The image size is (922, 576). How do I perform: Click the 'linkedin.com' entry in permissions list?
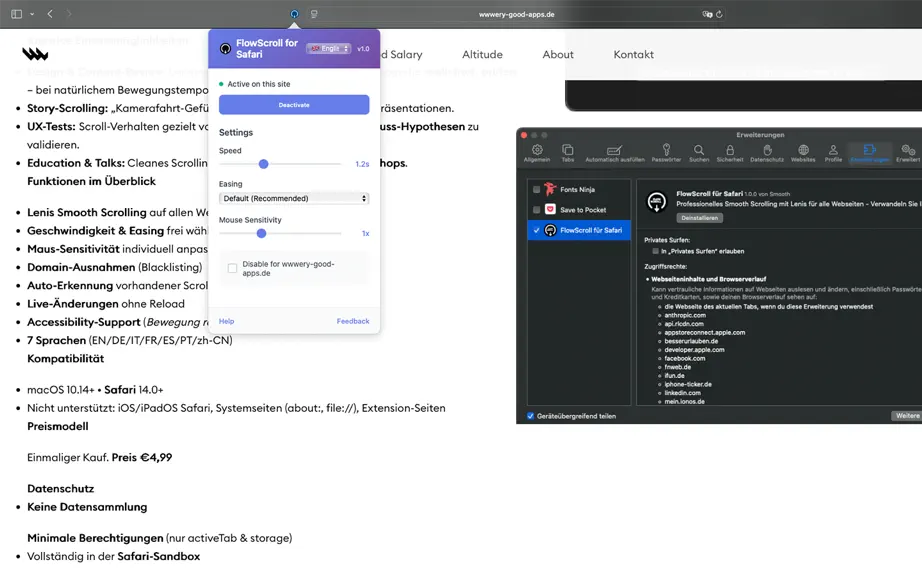click(x=682, y=393)
